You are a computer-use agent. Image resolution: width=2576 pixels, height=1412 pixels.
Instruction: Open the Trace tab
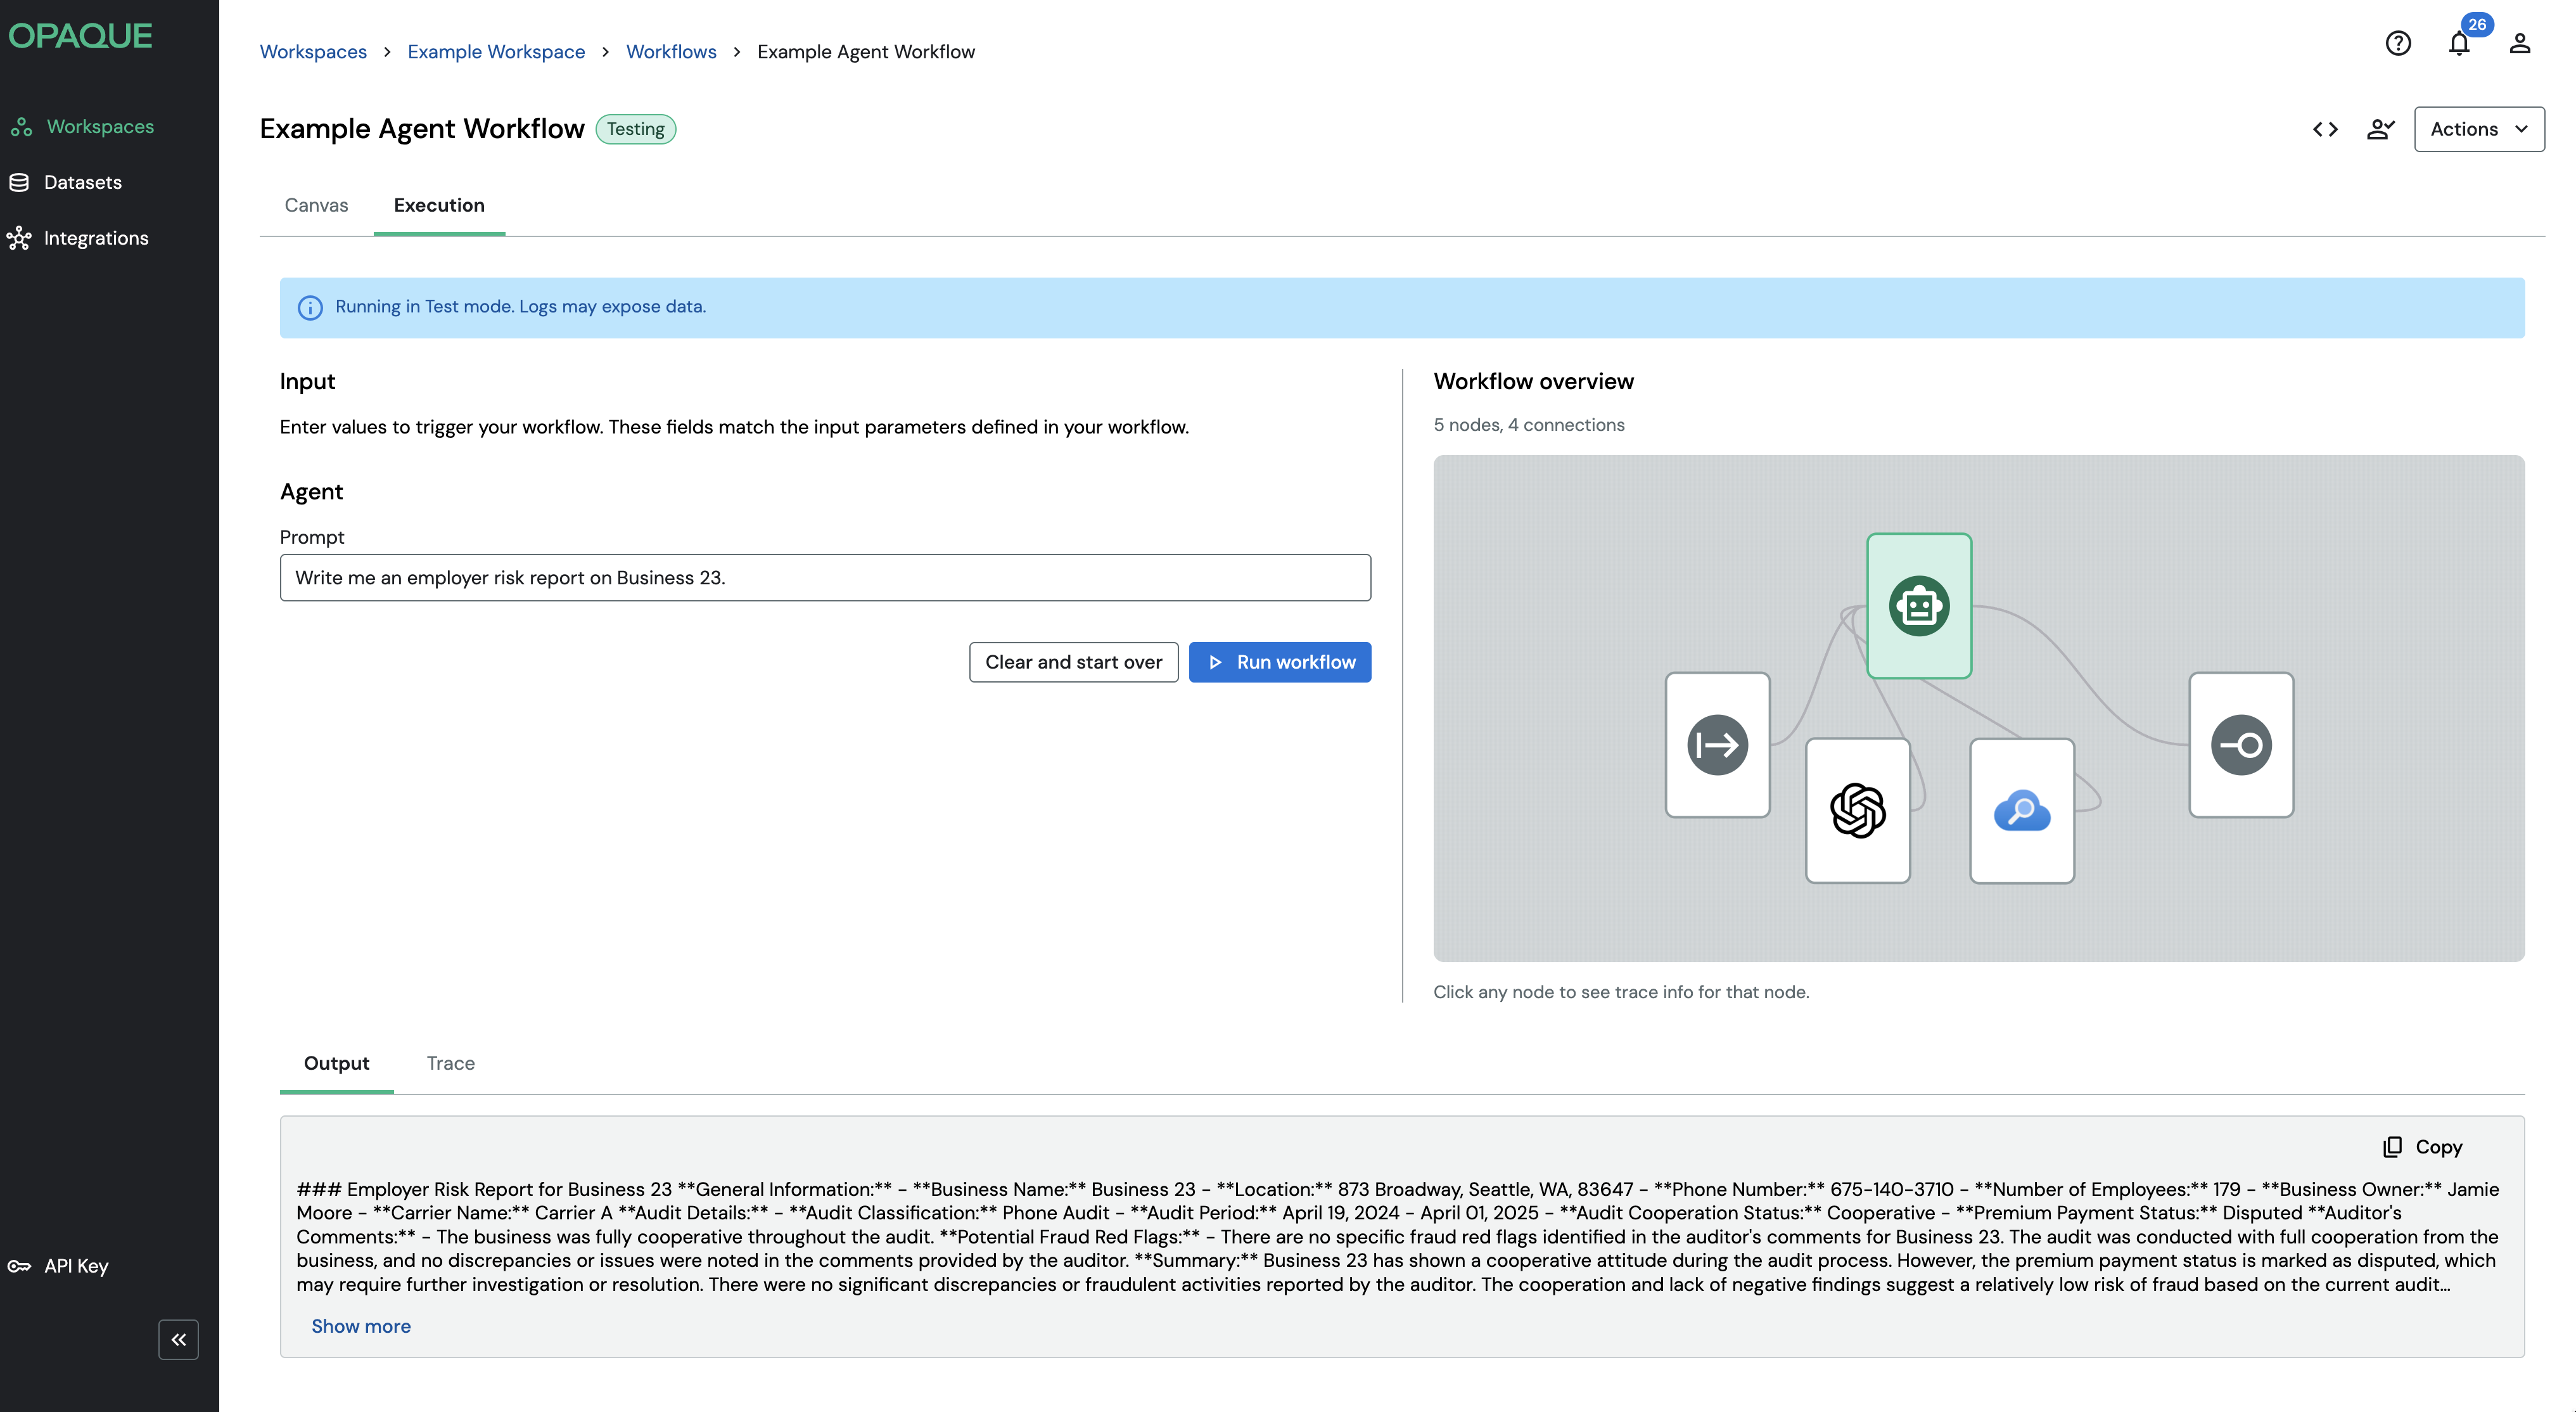point(450,1063)
